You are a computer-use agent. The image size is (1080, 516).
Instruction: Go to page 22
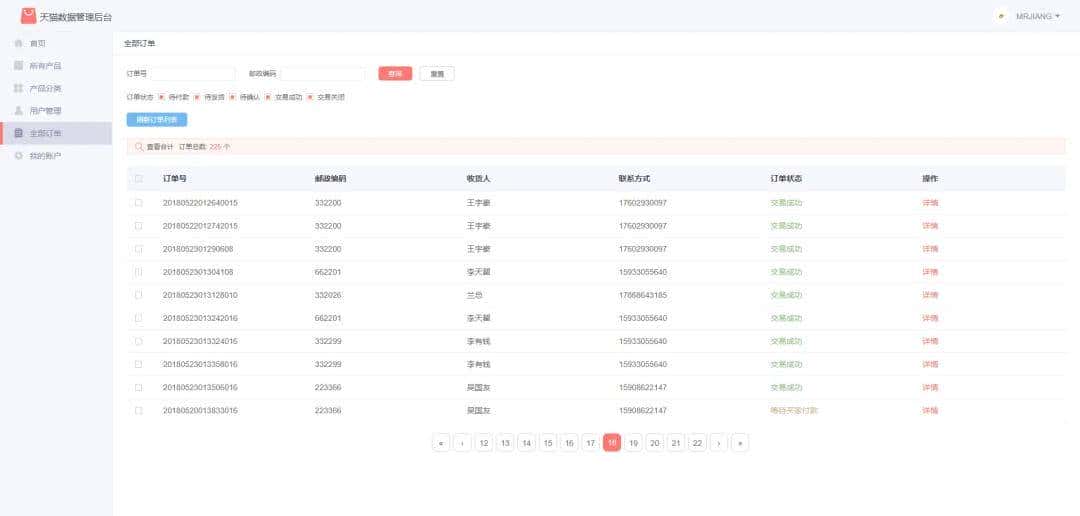(698, 443)
